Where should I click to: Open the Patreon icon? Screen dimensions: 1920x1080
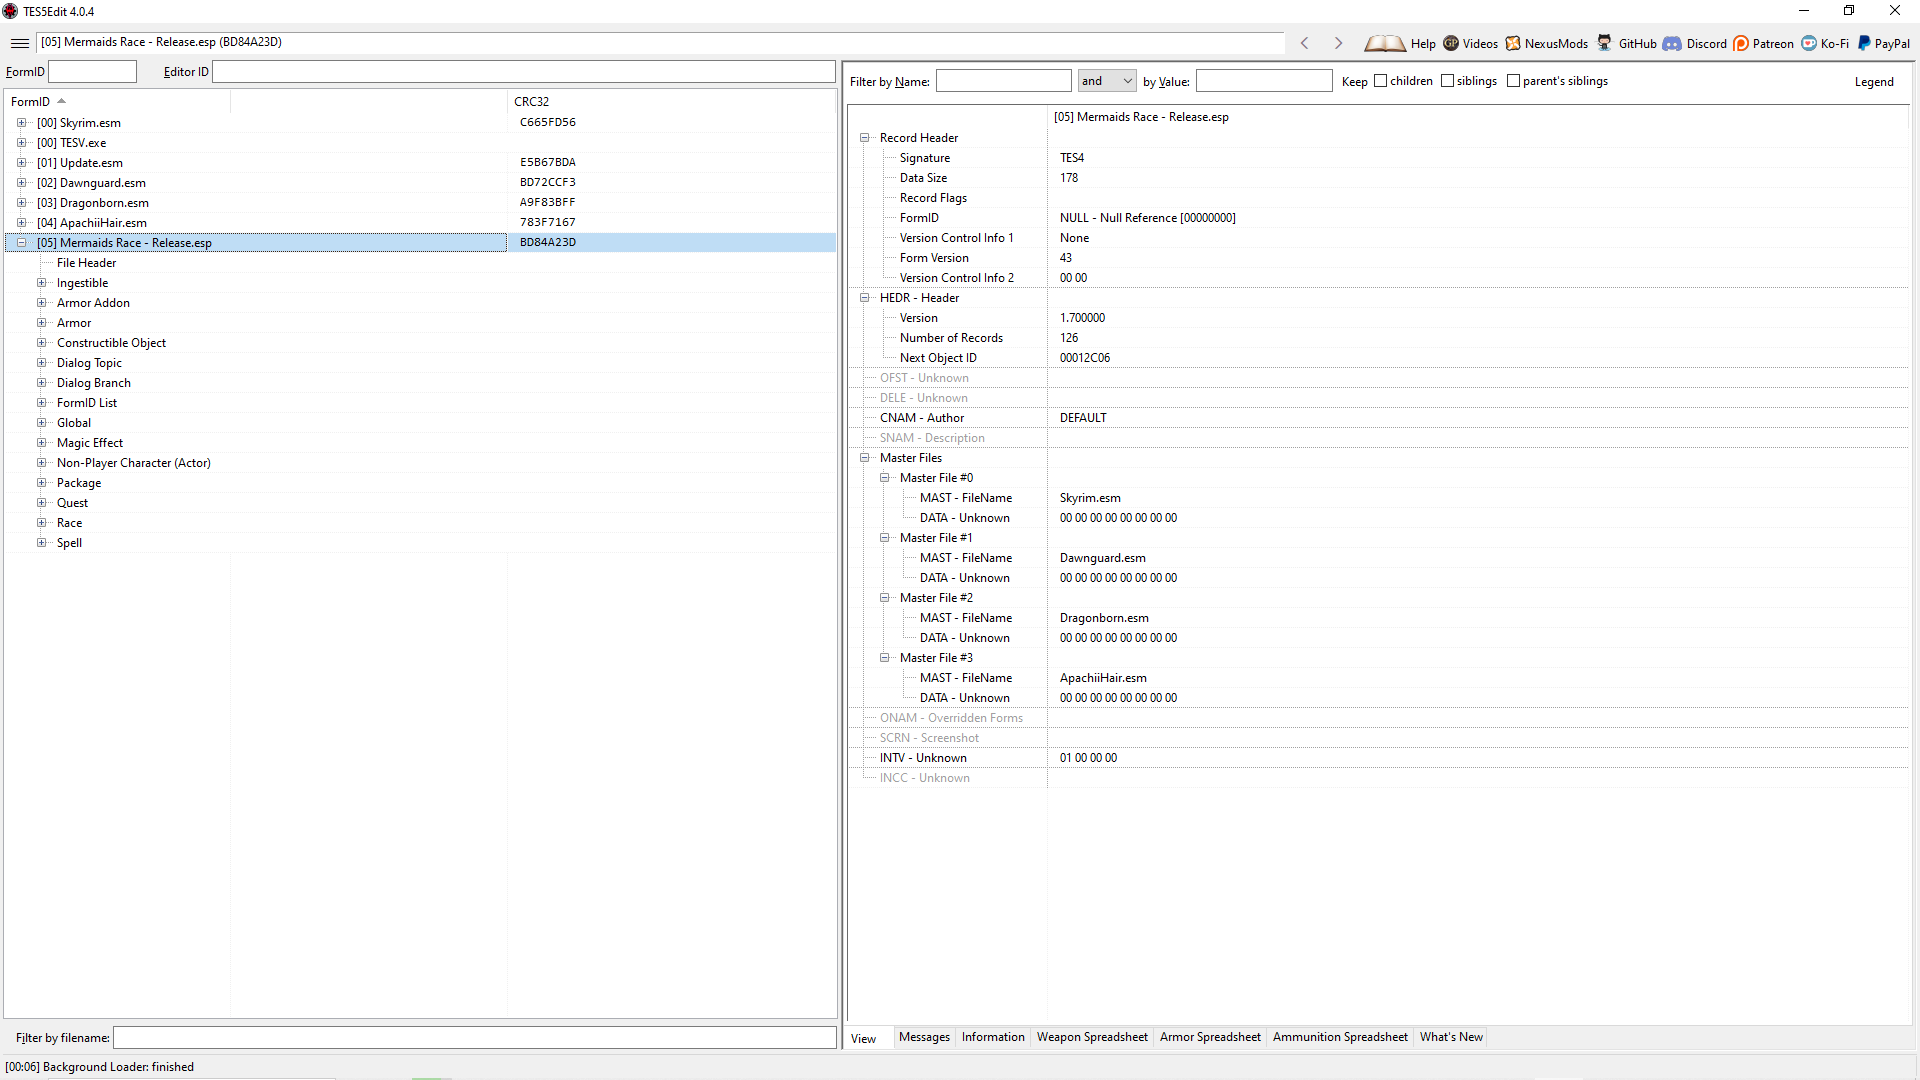point(1741,43)
